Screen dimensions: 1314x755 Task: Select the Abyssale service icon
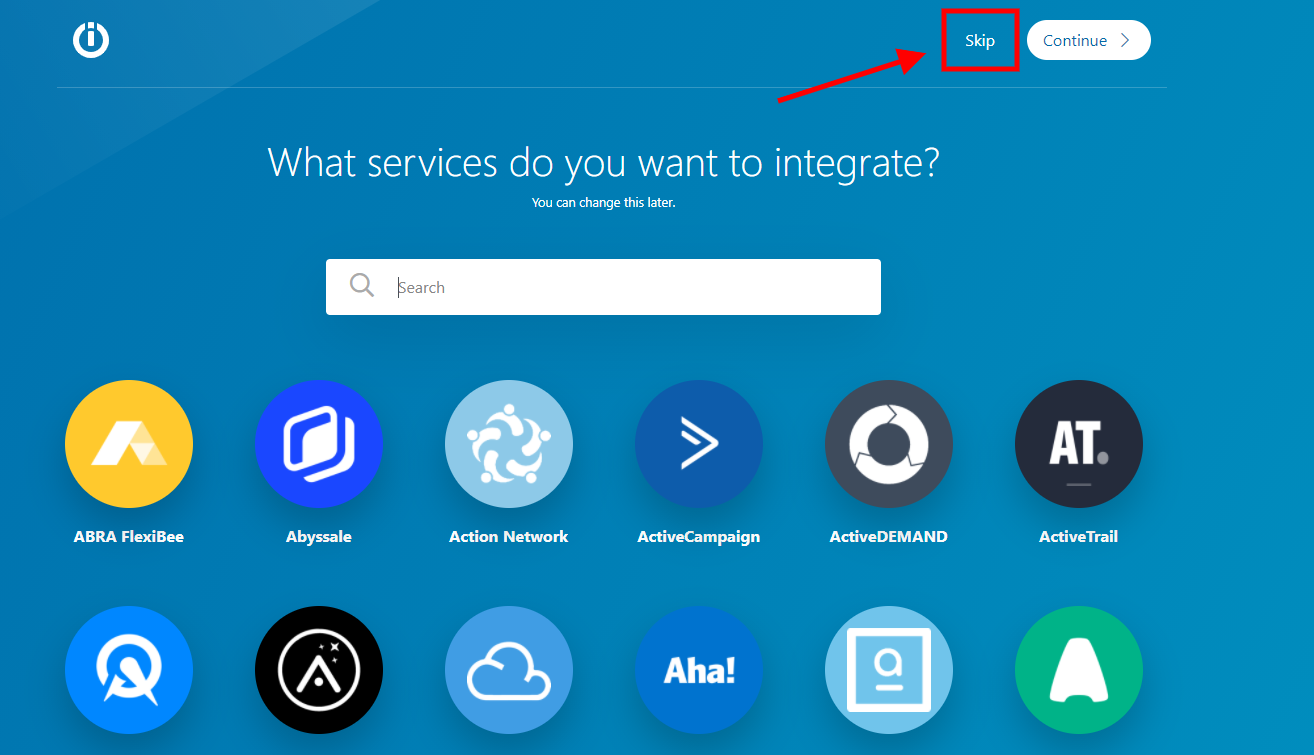pos(319,444)
